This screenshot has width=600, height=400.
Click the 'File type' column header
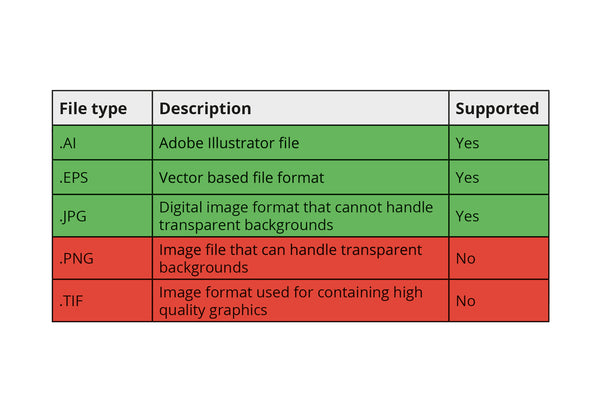93,108
